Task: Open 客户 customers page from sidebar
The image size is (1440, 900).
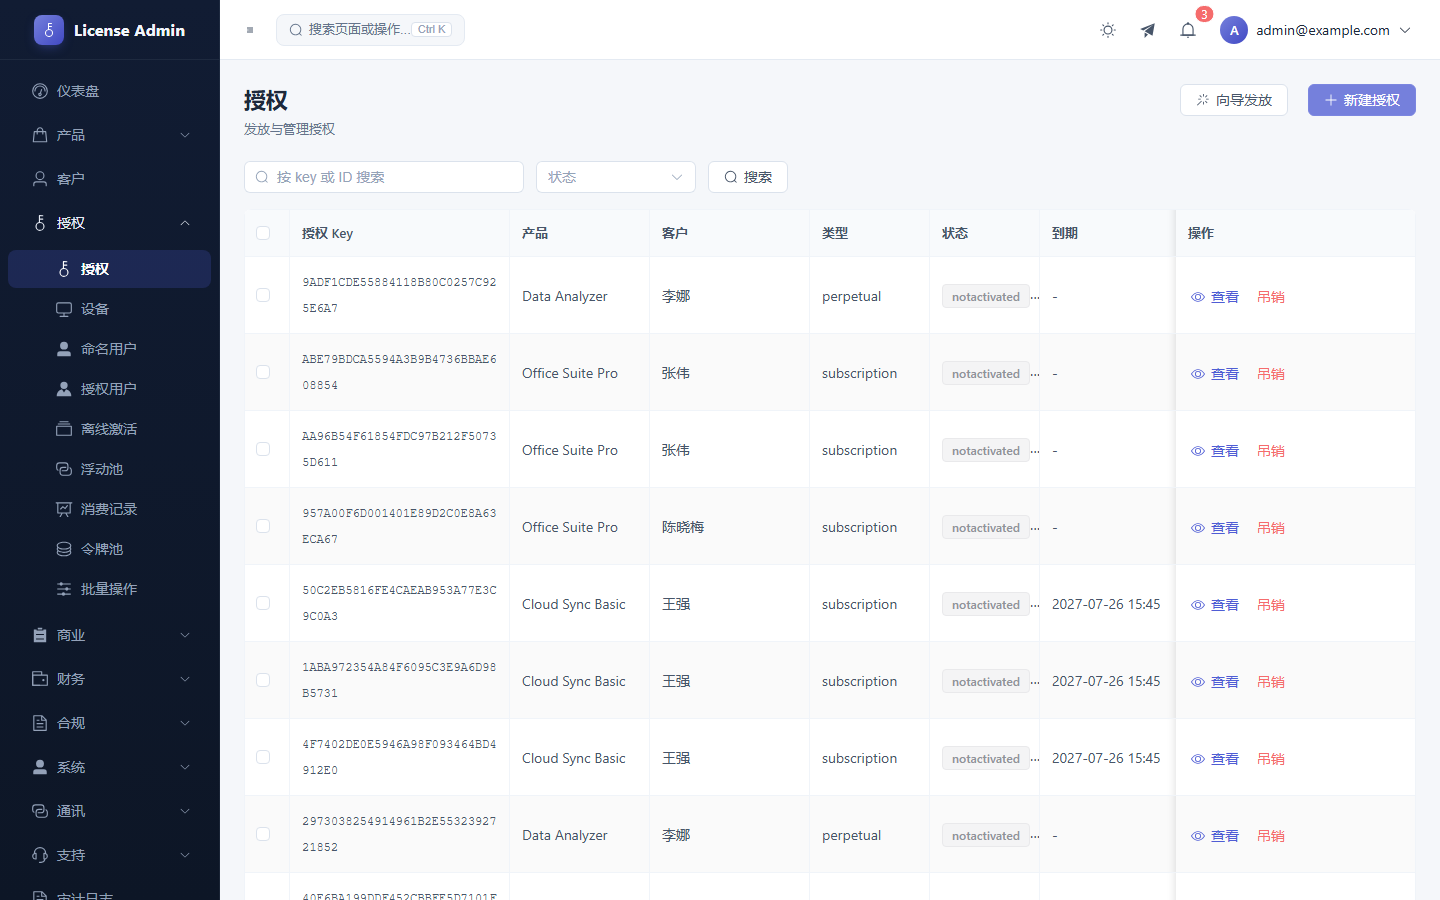Action: click(110, 179)
